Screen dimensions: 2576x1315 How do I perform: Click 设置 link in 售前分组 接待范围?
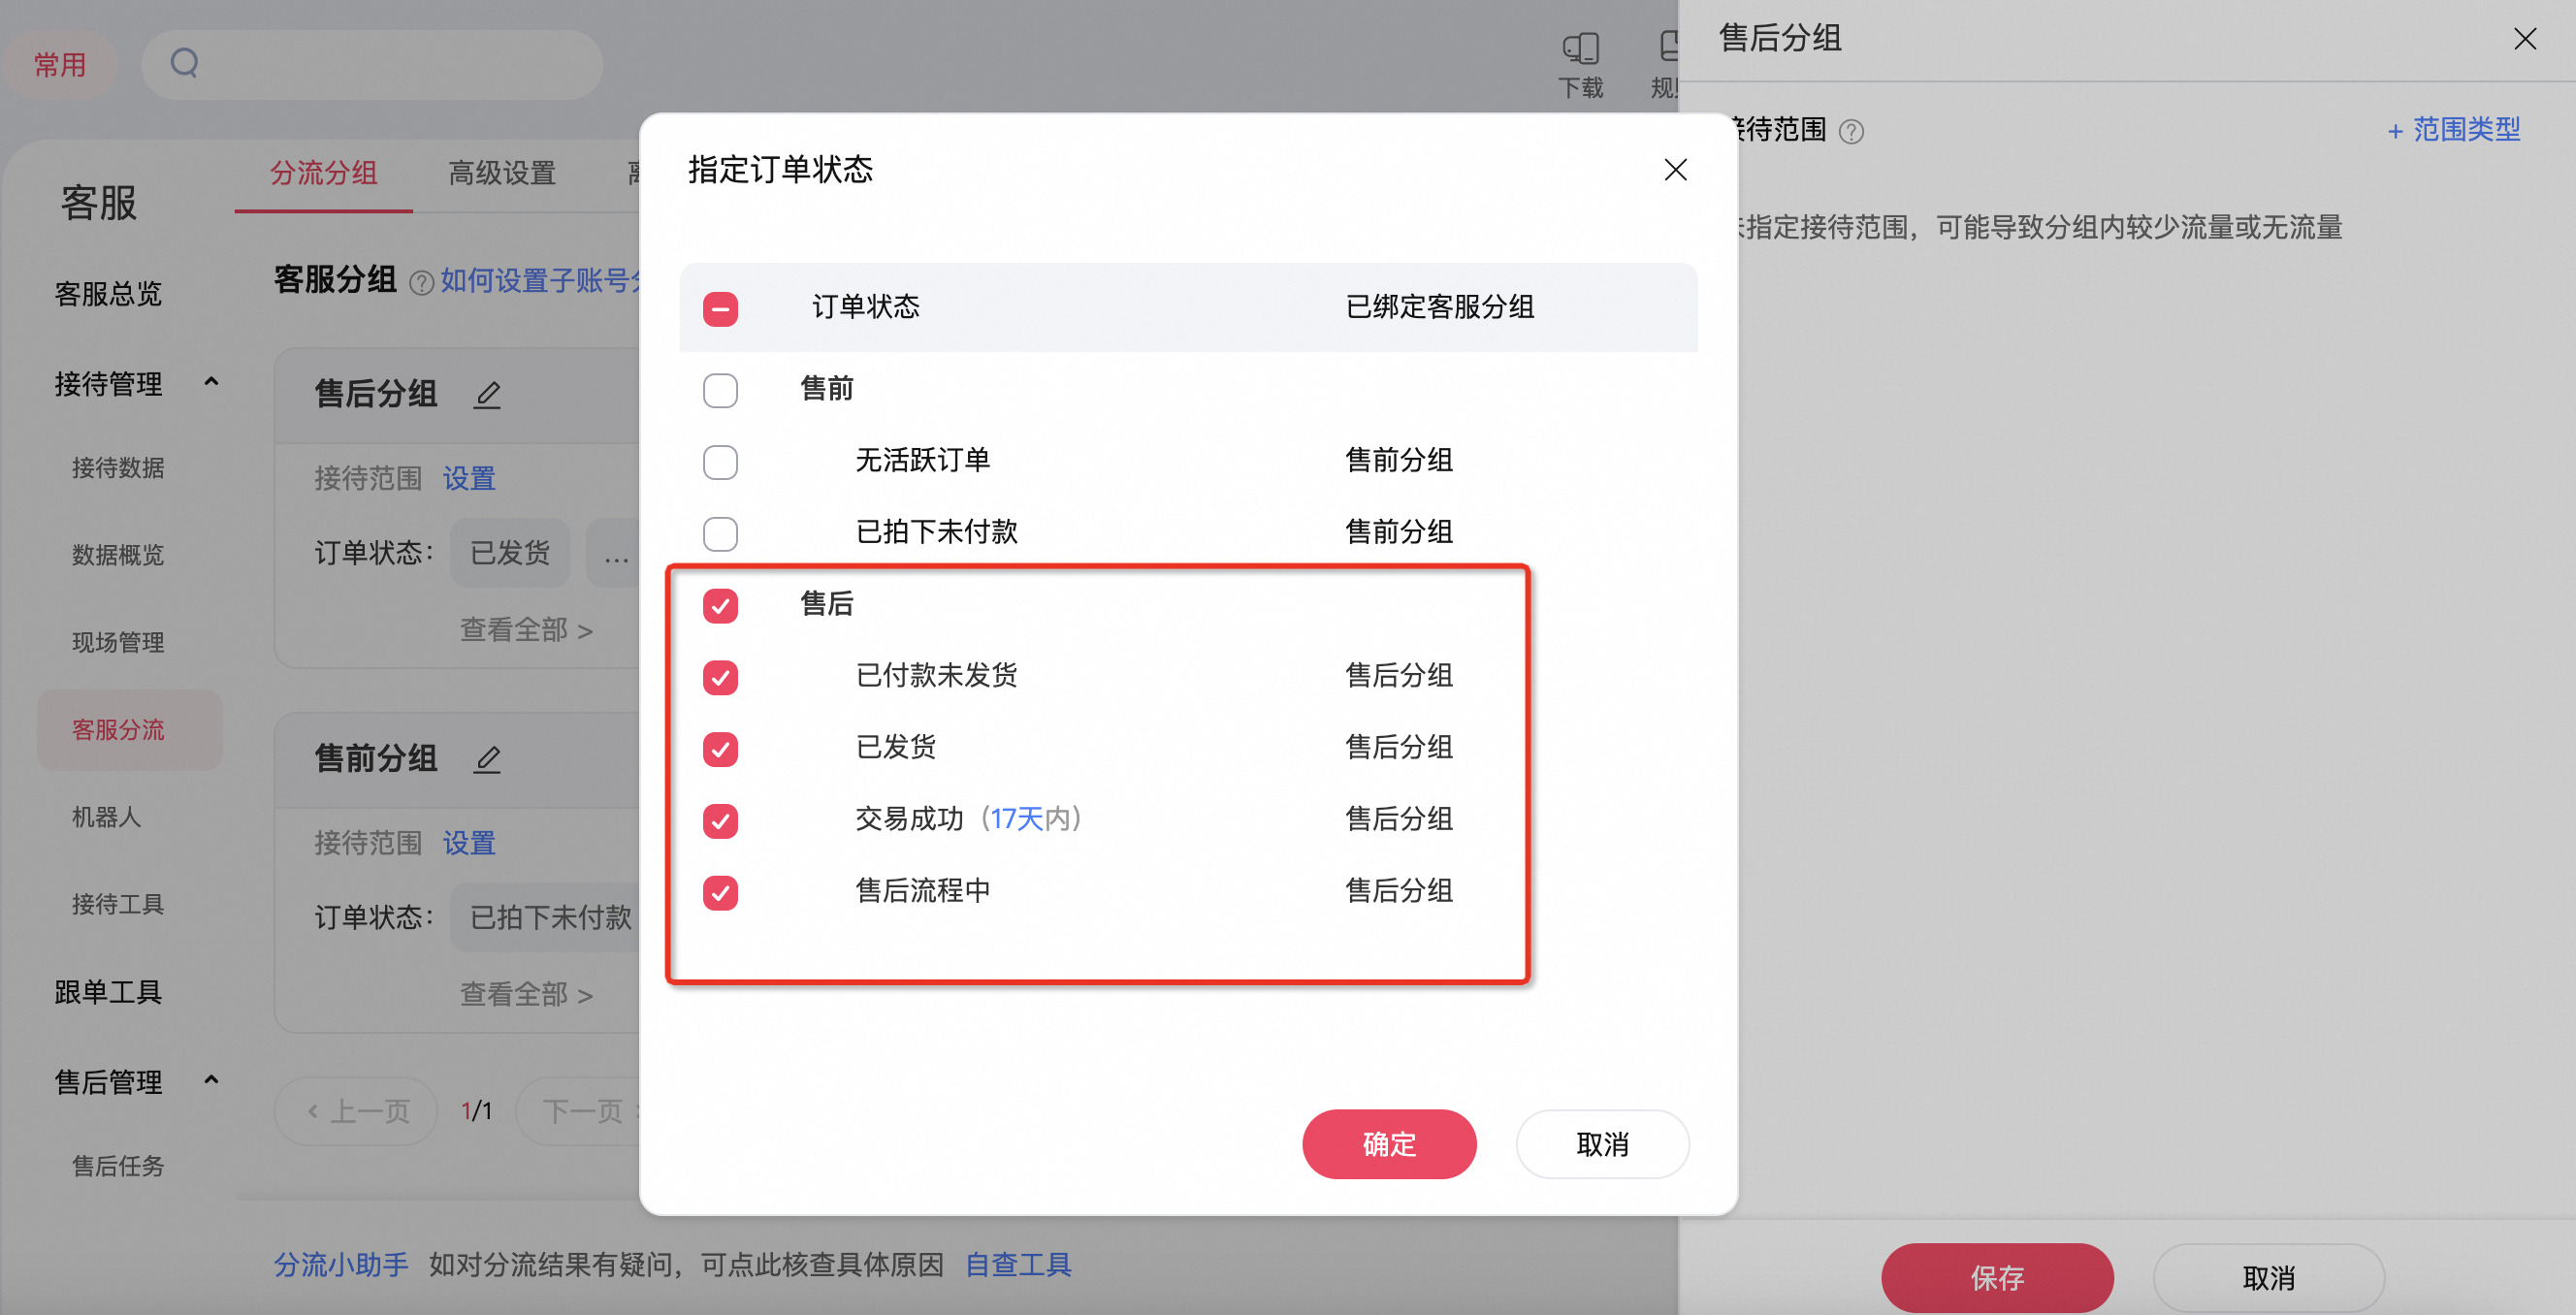pyautogui.click(x=469, y=844)
